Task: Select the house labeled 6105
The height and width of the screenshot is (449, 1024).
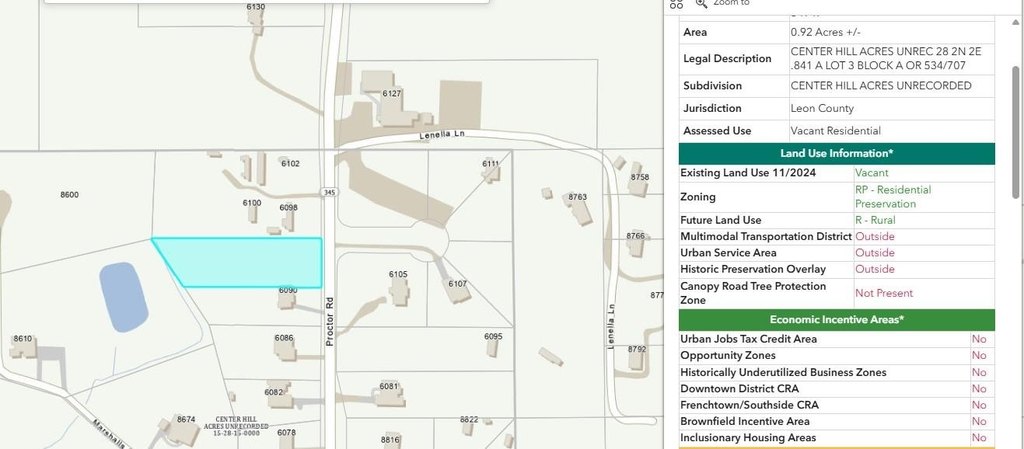Action: [x=400, y=291]
